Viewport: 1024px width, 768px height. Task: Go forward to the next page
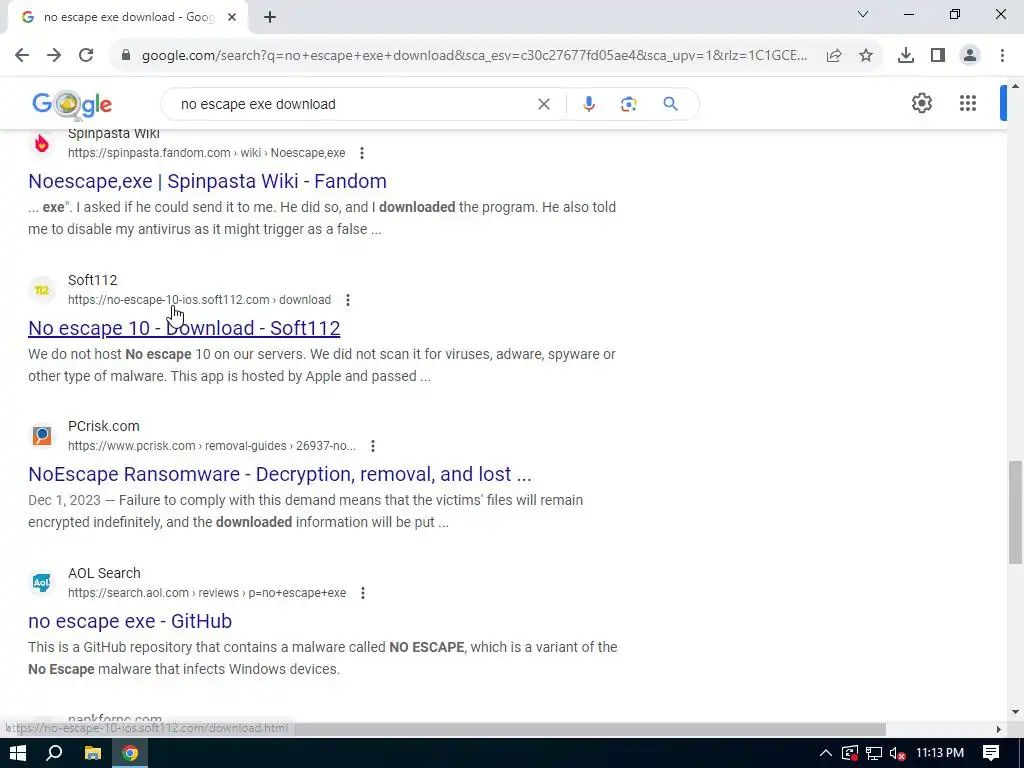pos(54,56)
